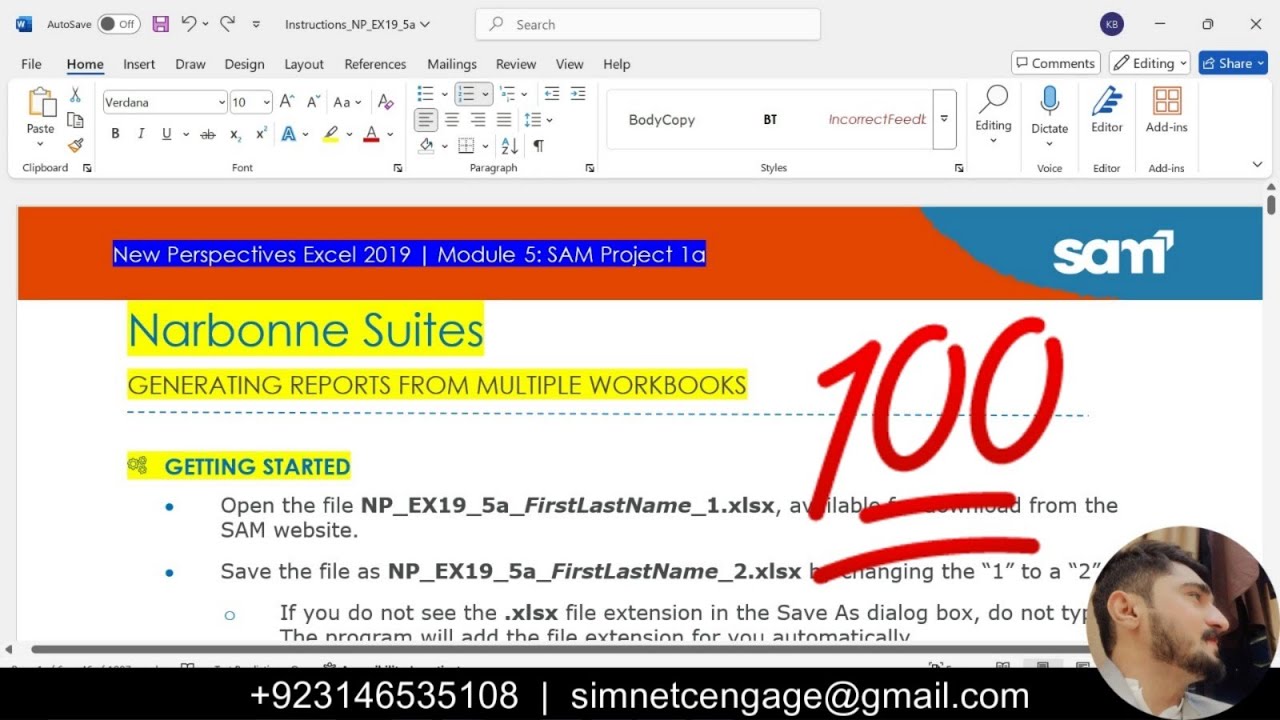1280x720 pixels.
Task: Apply yellow text highlight color
Action: pos(330,134)
